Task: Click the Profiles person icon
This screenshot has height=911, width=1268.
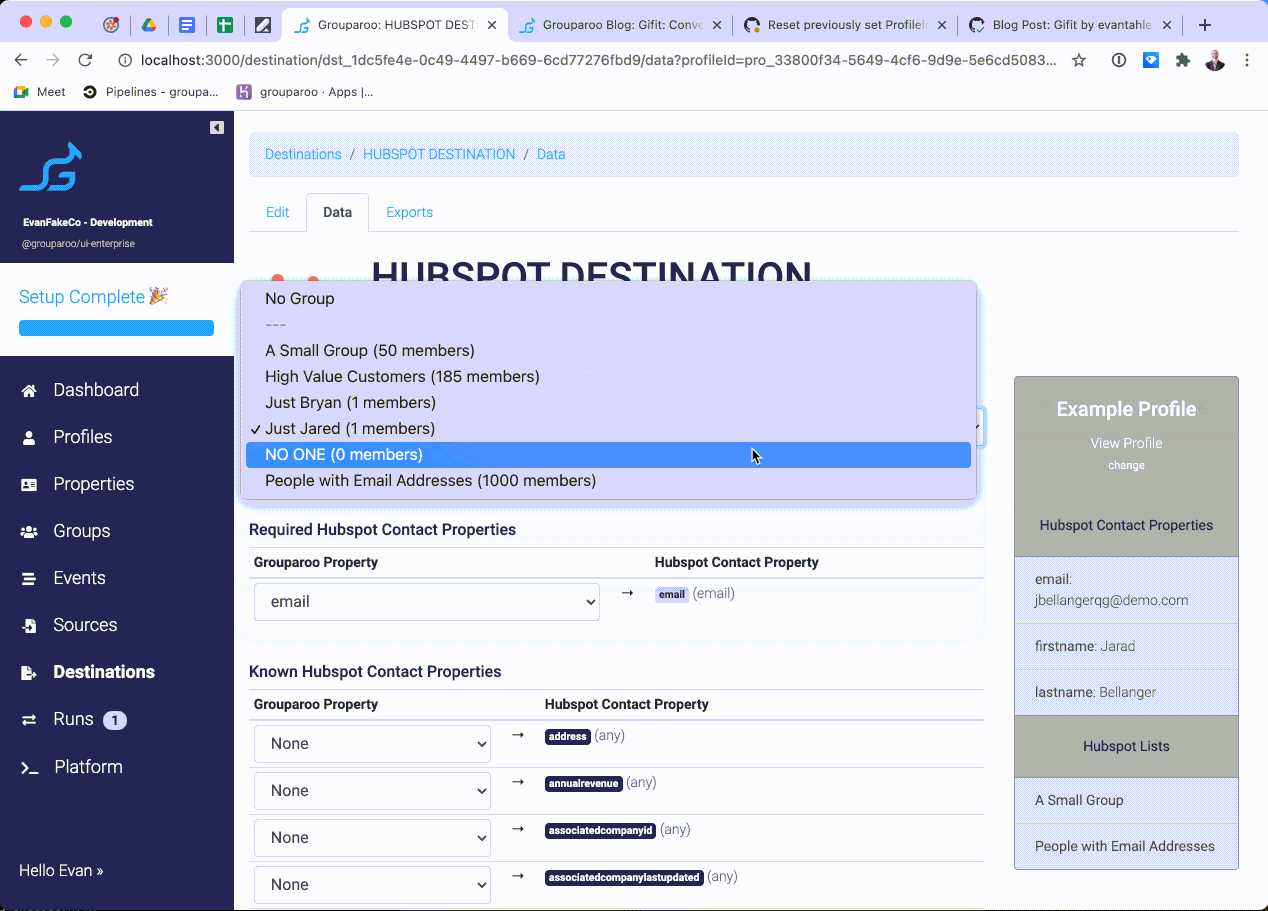Action: tap(29, 438)
